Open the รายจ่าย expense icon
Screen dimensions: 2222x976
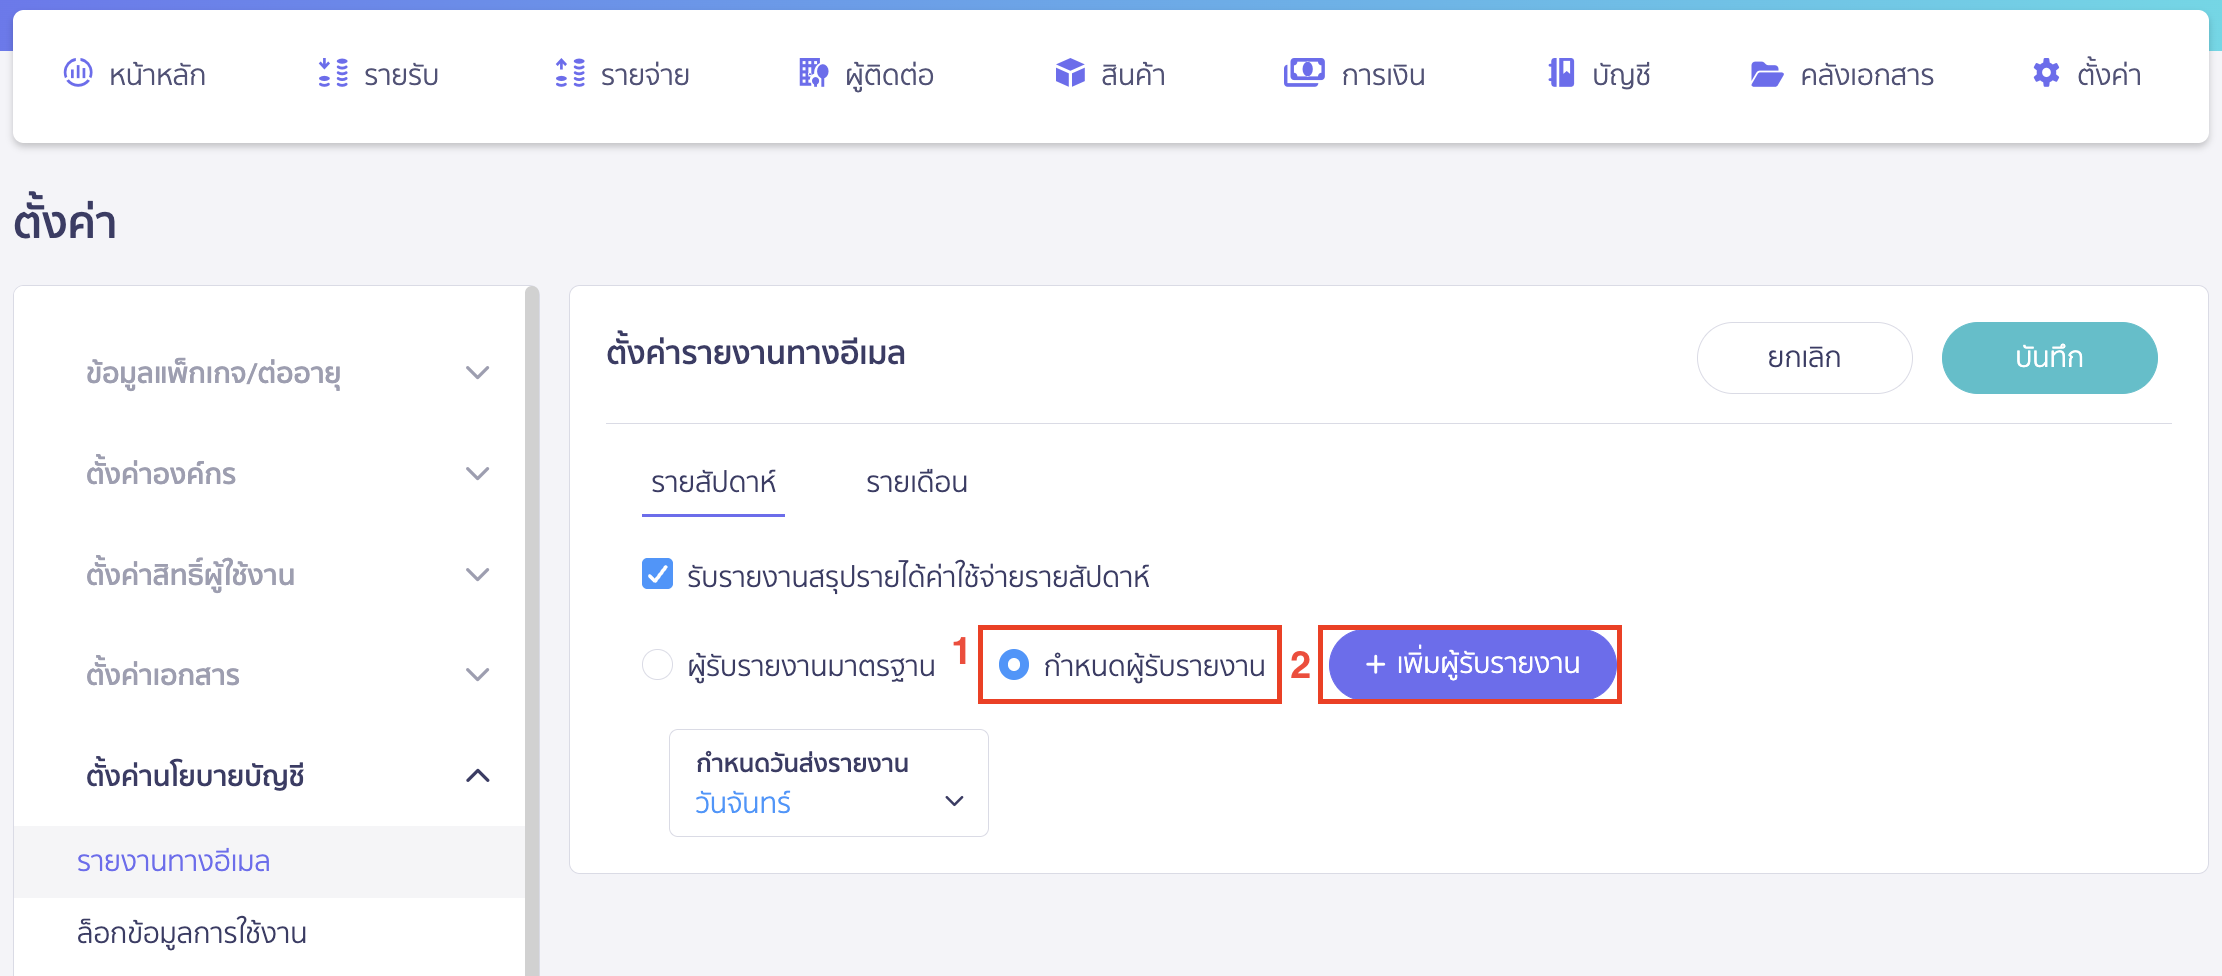pyautogui.click(x=568, y=73)
